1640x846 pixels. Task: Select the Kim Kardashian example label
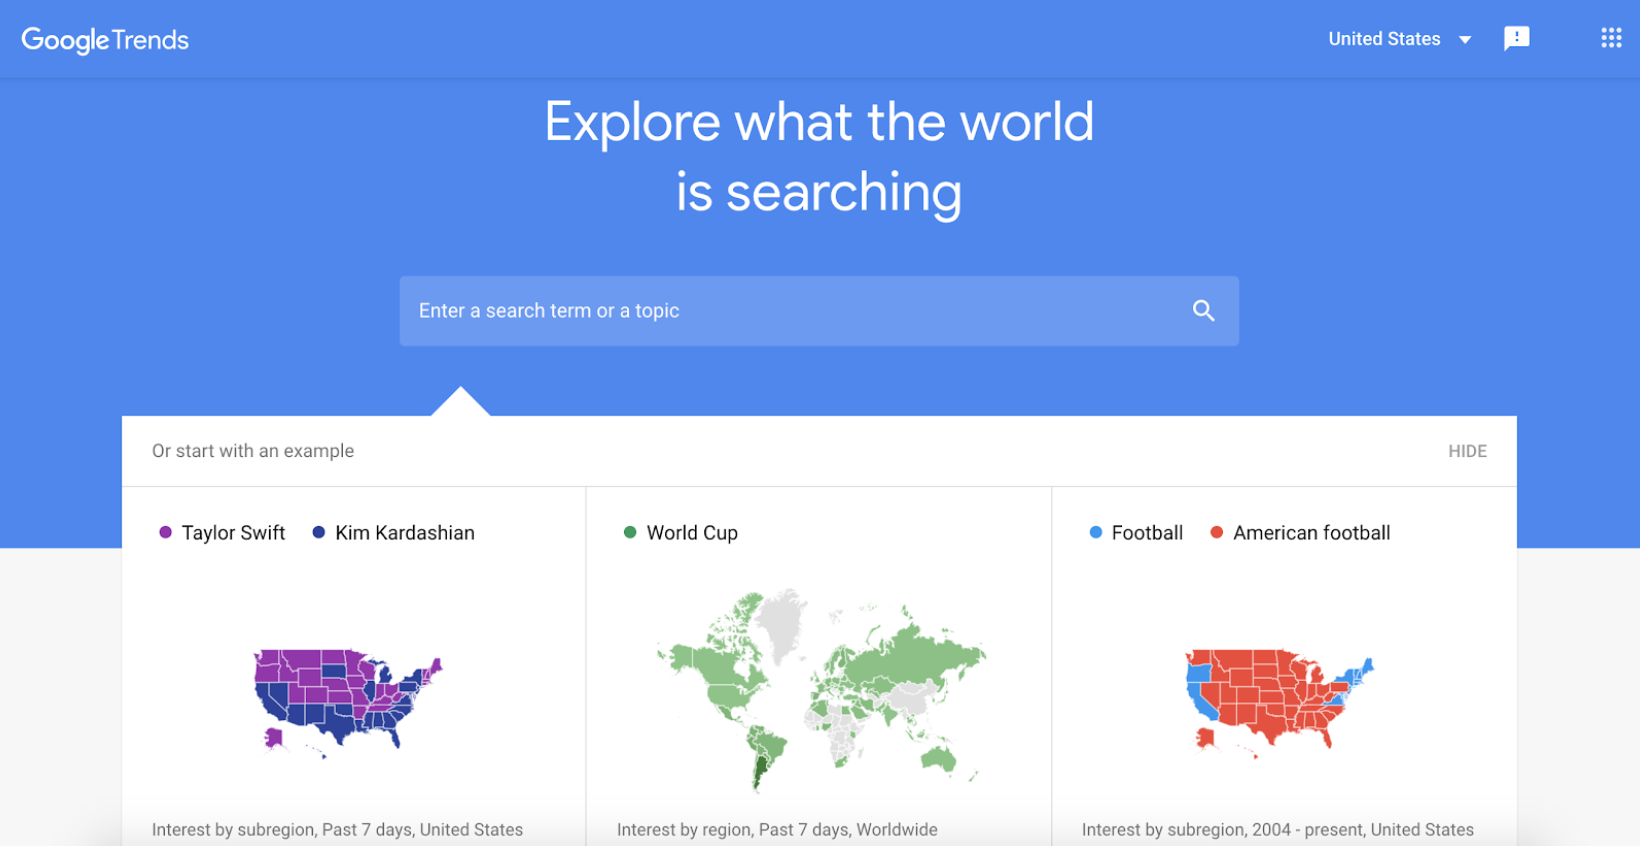point(405,533)
